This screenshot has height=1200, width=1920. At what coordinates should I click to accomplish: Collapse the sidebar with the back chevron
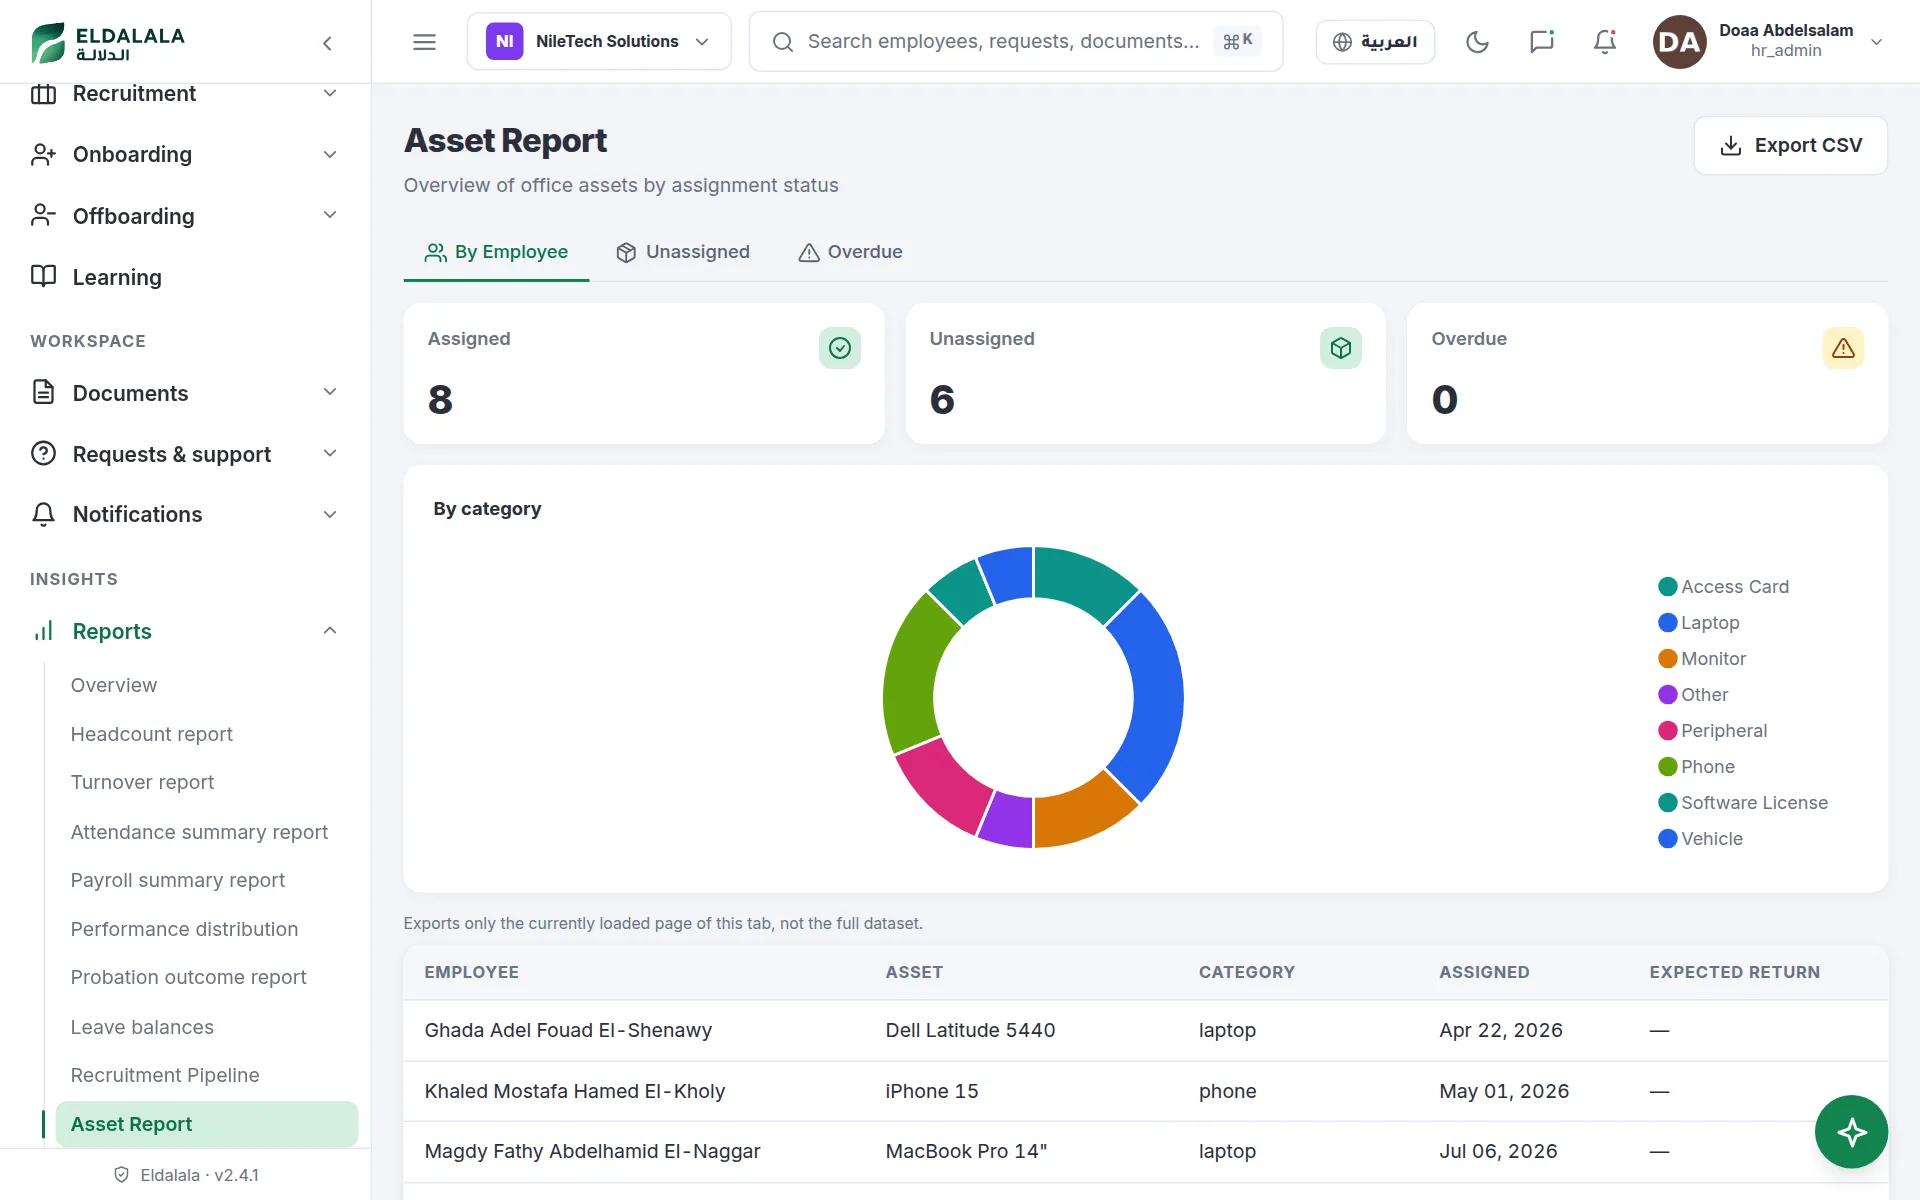click(x=327, y=43)
